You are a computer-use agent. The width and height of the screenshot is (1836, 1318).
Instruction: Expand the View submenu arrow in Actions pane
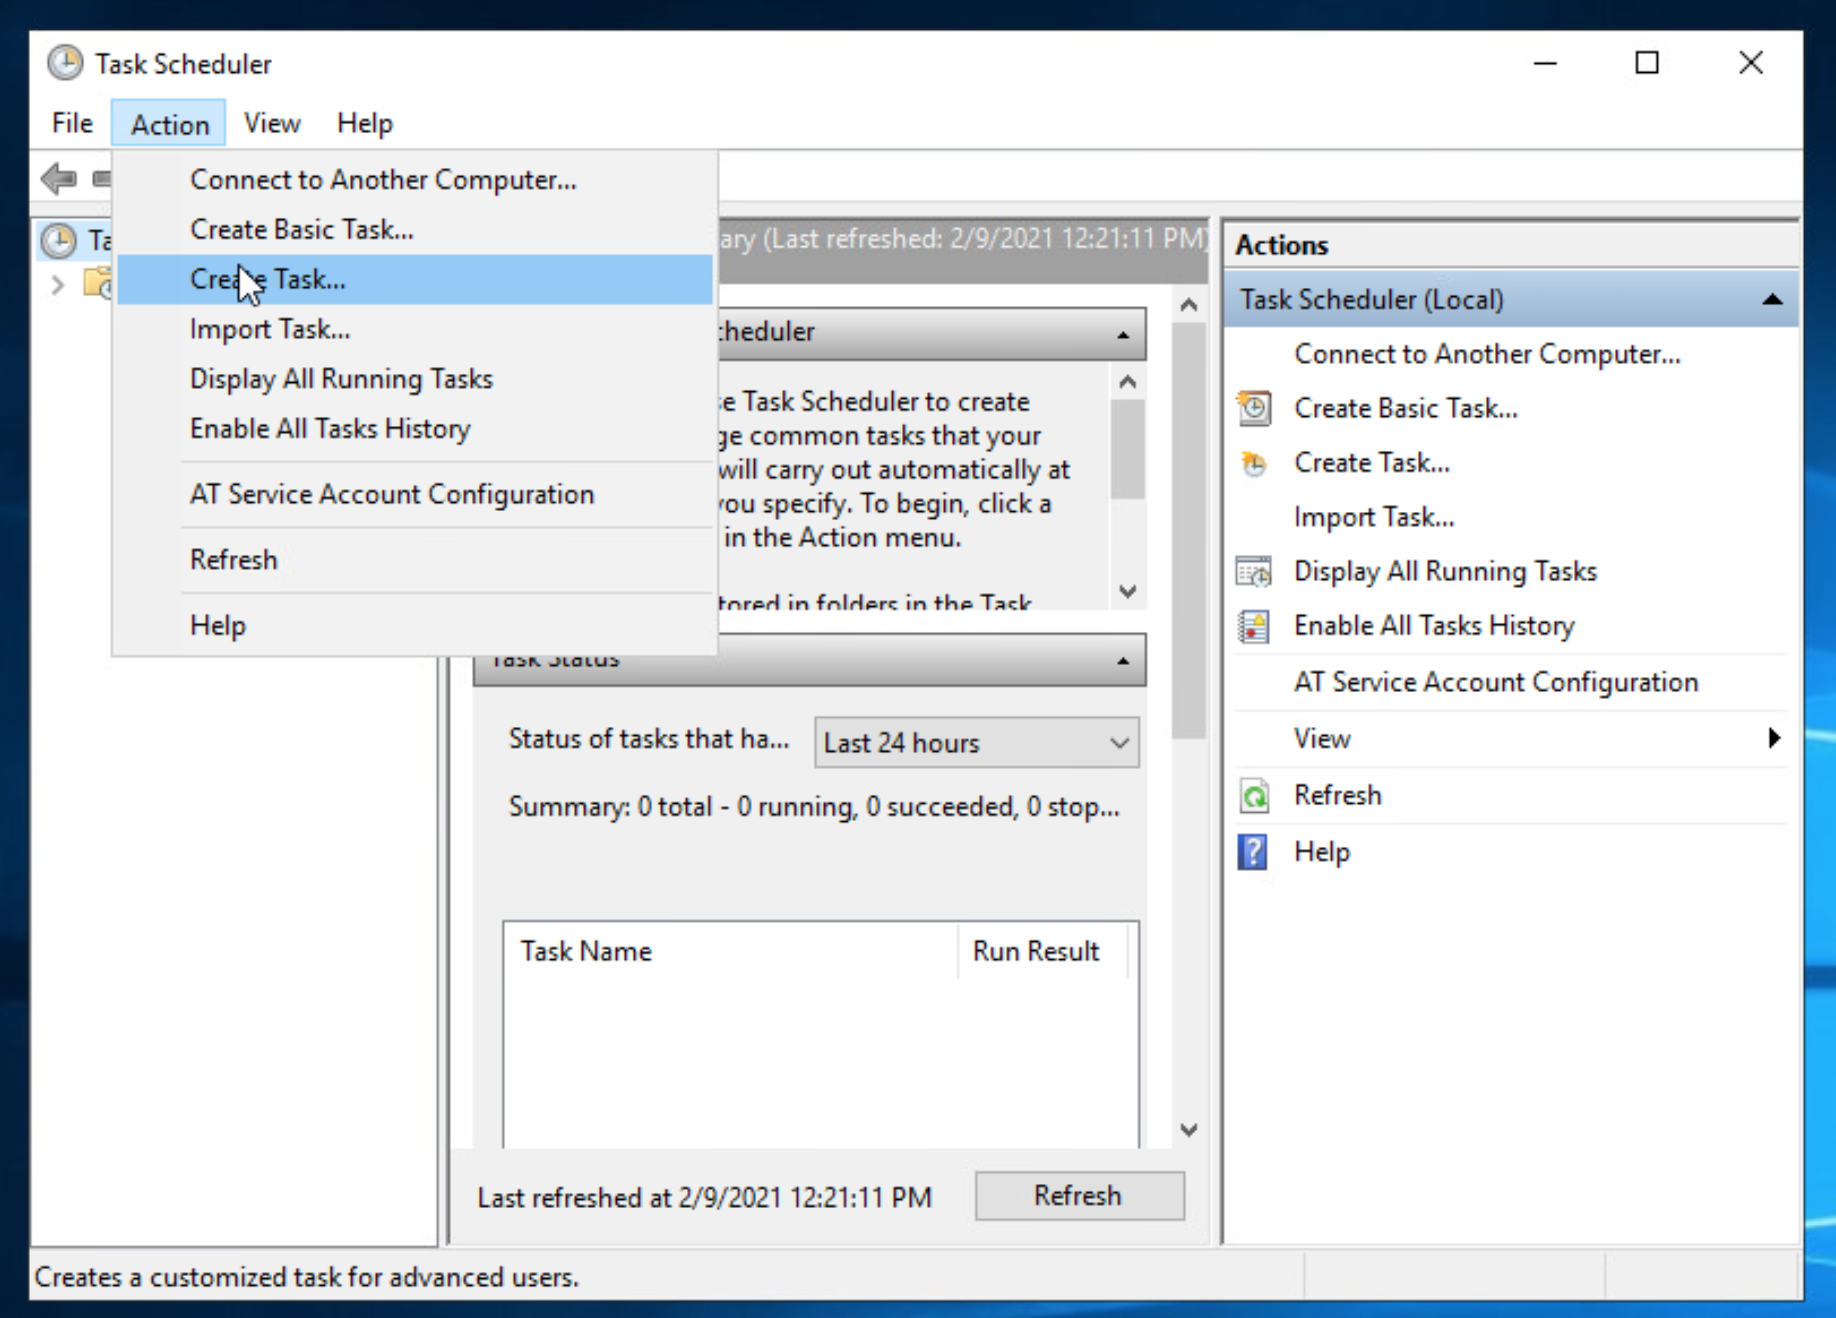pyautogui.click(x=1774, y=738)
